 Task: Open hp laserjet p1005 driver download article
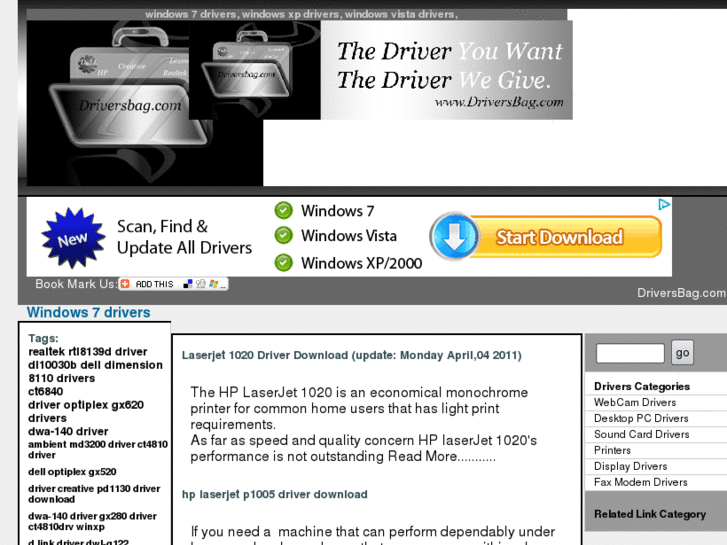(274, 494)
